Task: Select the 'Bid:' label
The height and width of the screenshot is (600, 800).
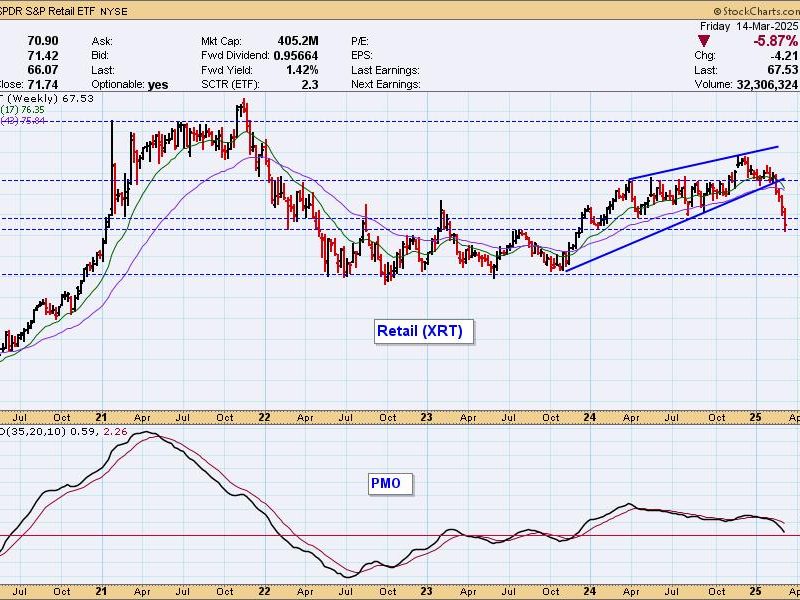Action: pos(101,55)
